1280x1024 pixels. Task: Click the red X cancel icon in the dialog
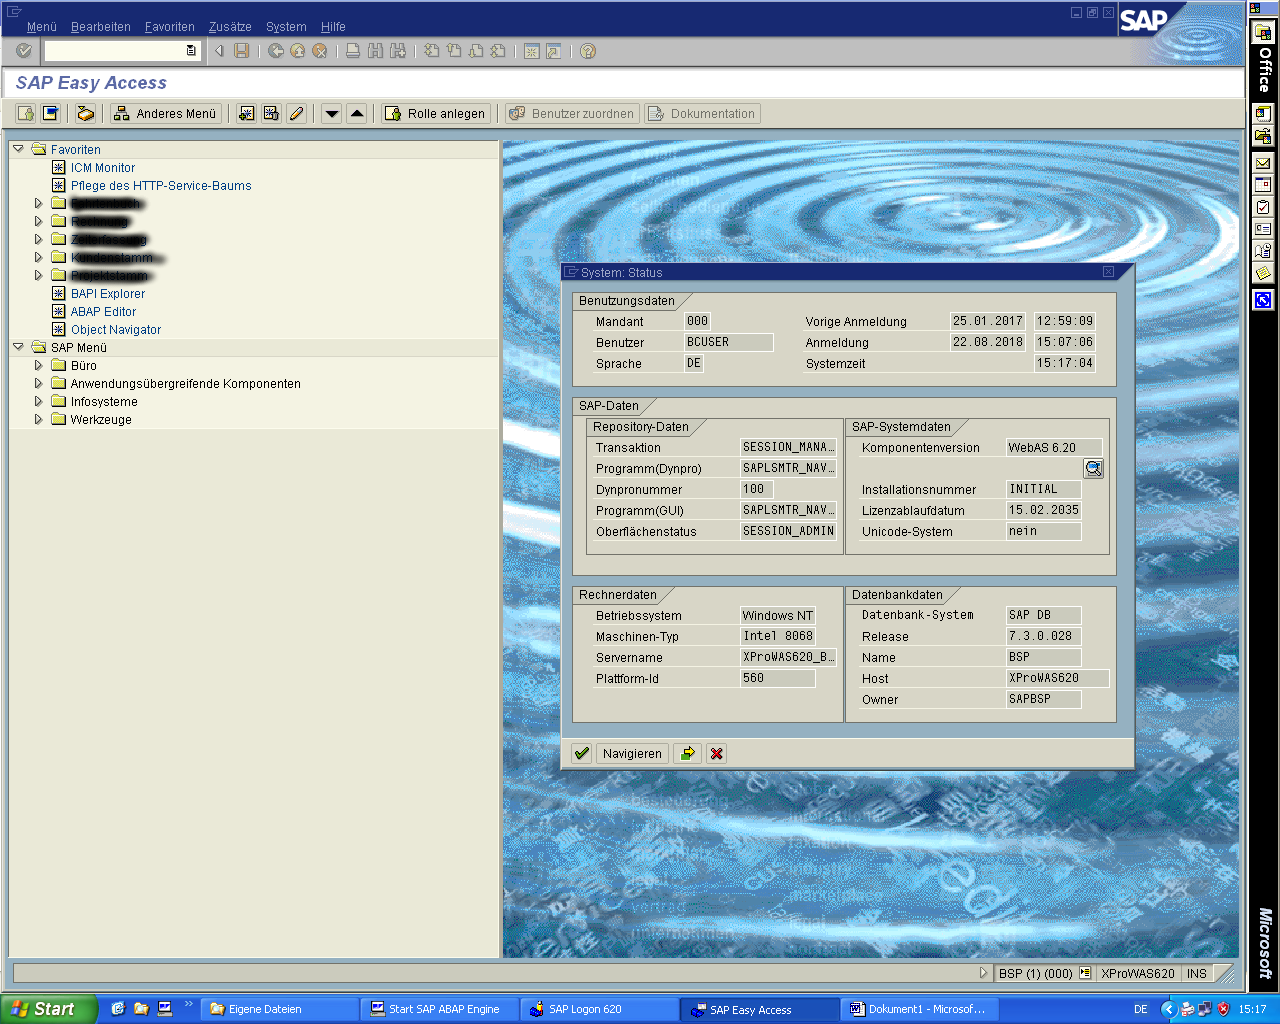tap(716, 753)
